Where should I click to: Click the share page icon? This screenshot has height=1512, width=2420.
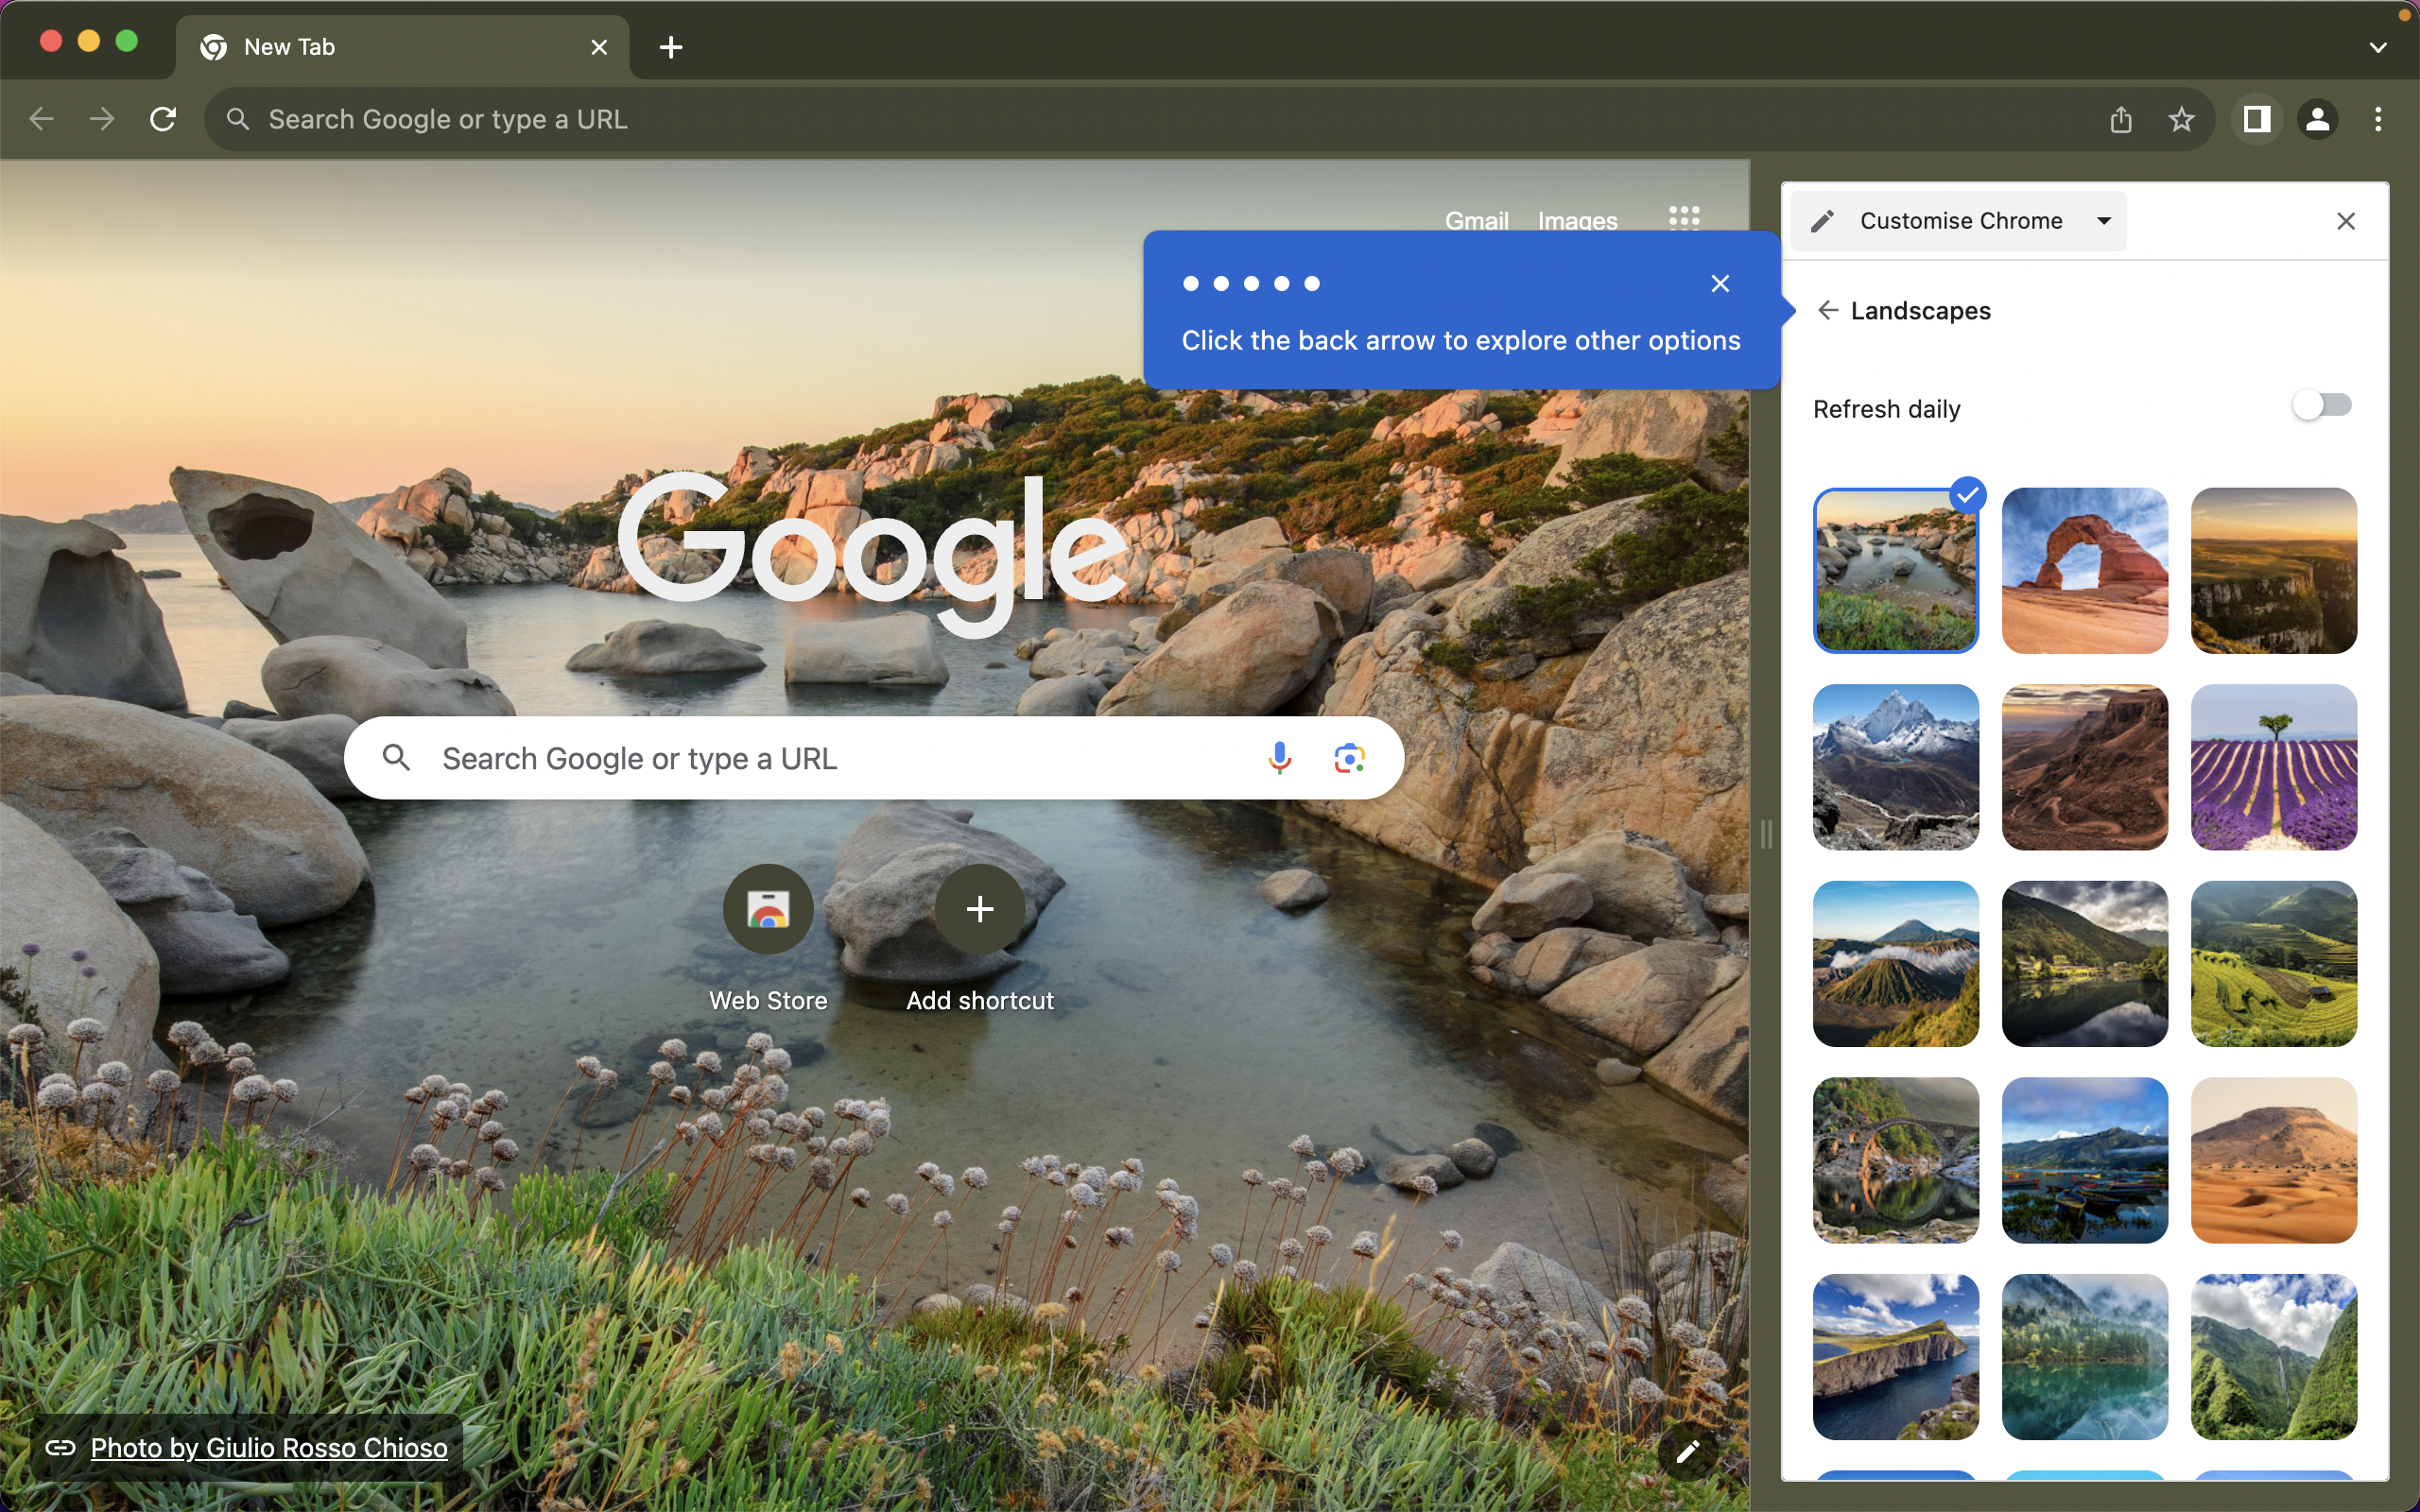click(x=2120, y=120)
